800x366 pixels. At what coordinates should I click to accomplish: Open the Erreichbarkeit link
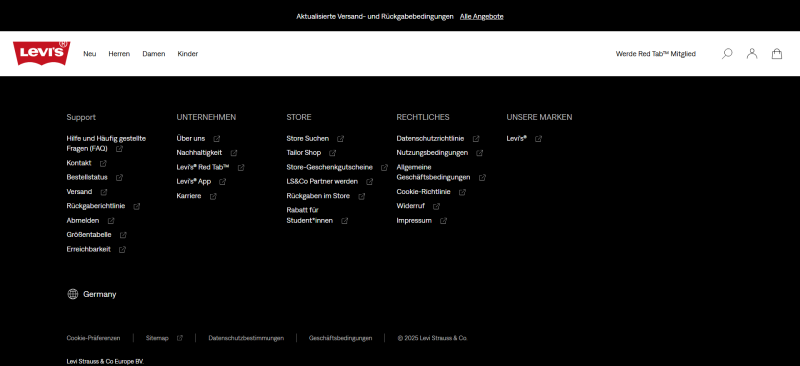click(x=88, y=249)
